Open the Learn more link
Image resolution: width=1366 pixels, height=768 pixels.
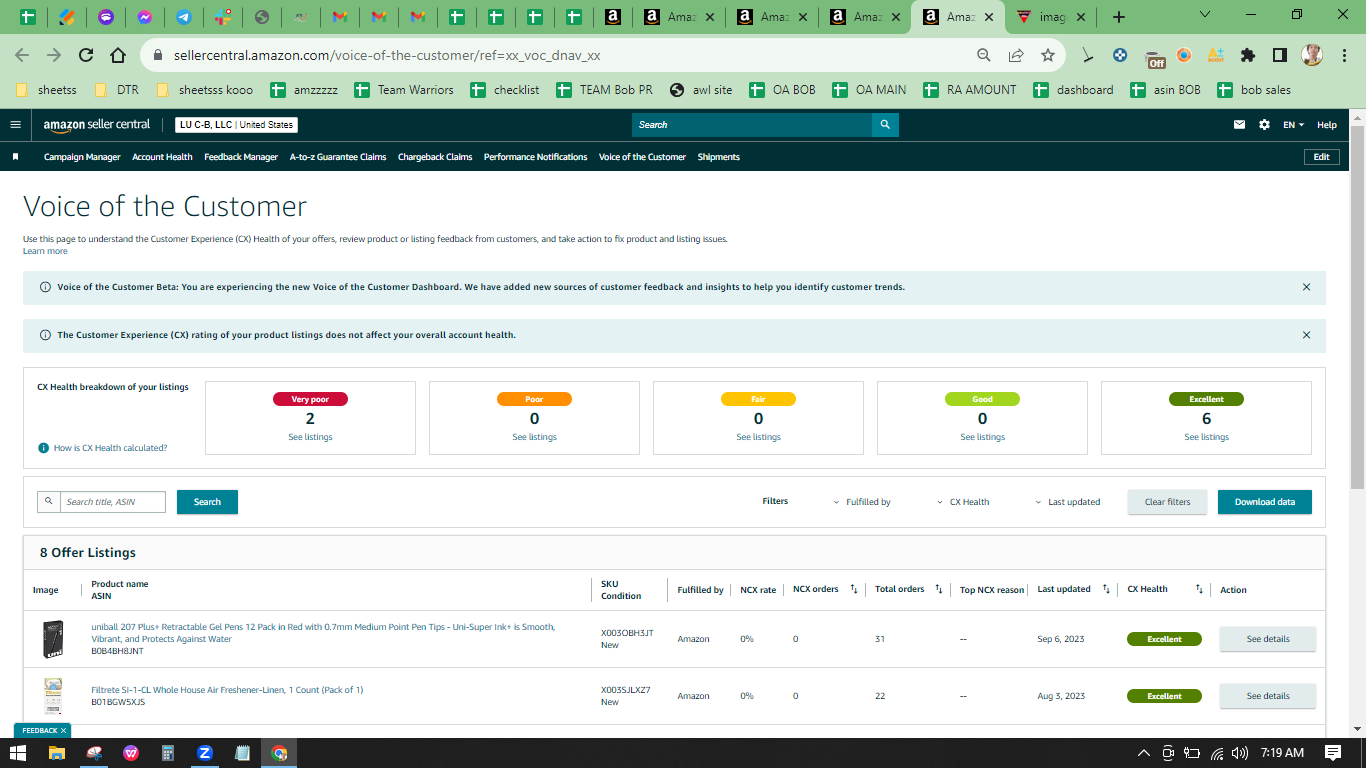[45, 251]
